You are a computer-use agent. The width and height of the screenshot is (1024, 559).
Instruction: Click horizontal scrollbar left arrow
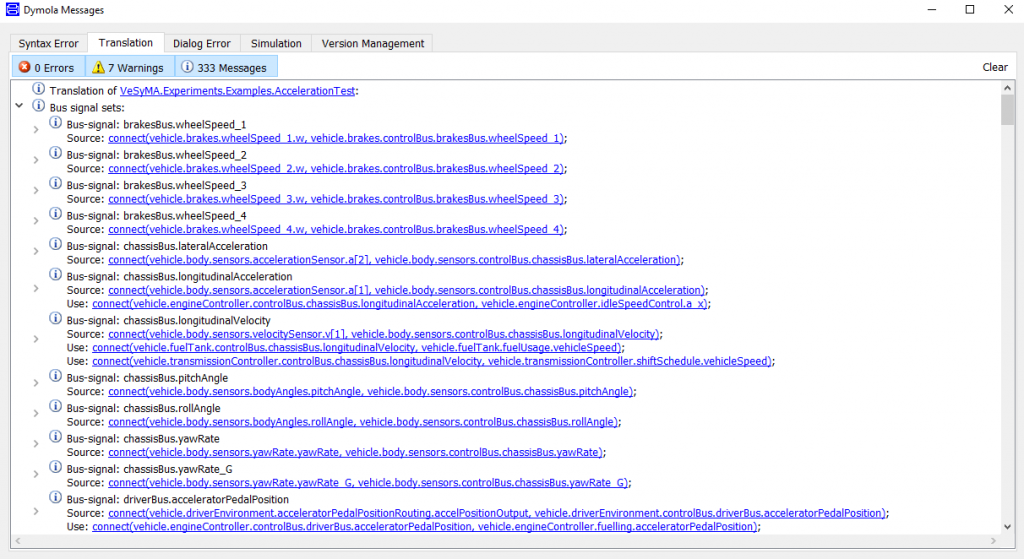point(18,541)
